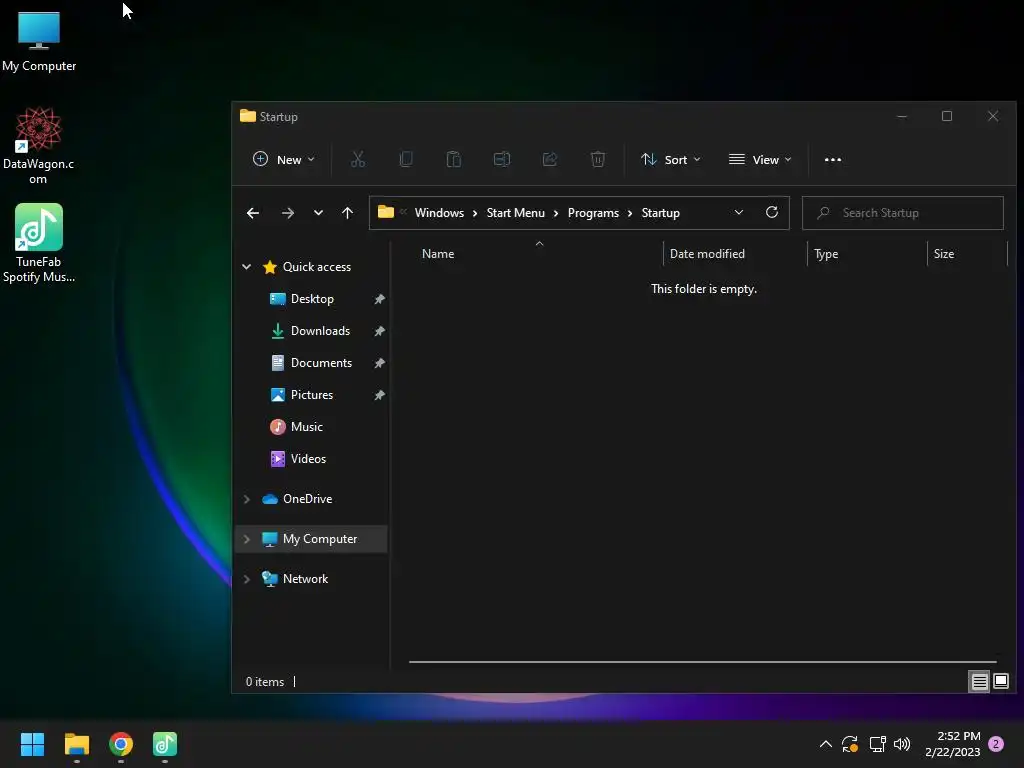This screenshot has height=768, width=1024.
Task: Select Desktop in navigation pane
Action: [x=312, y=299]
